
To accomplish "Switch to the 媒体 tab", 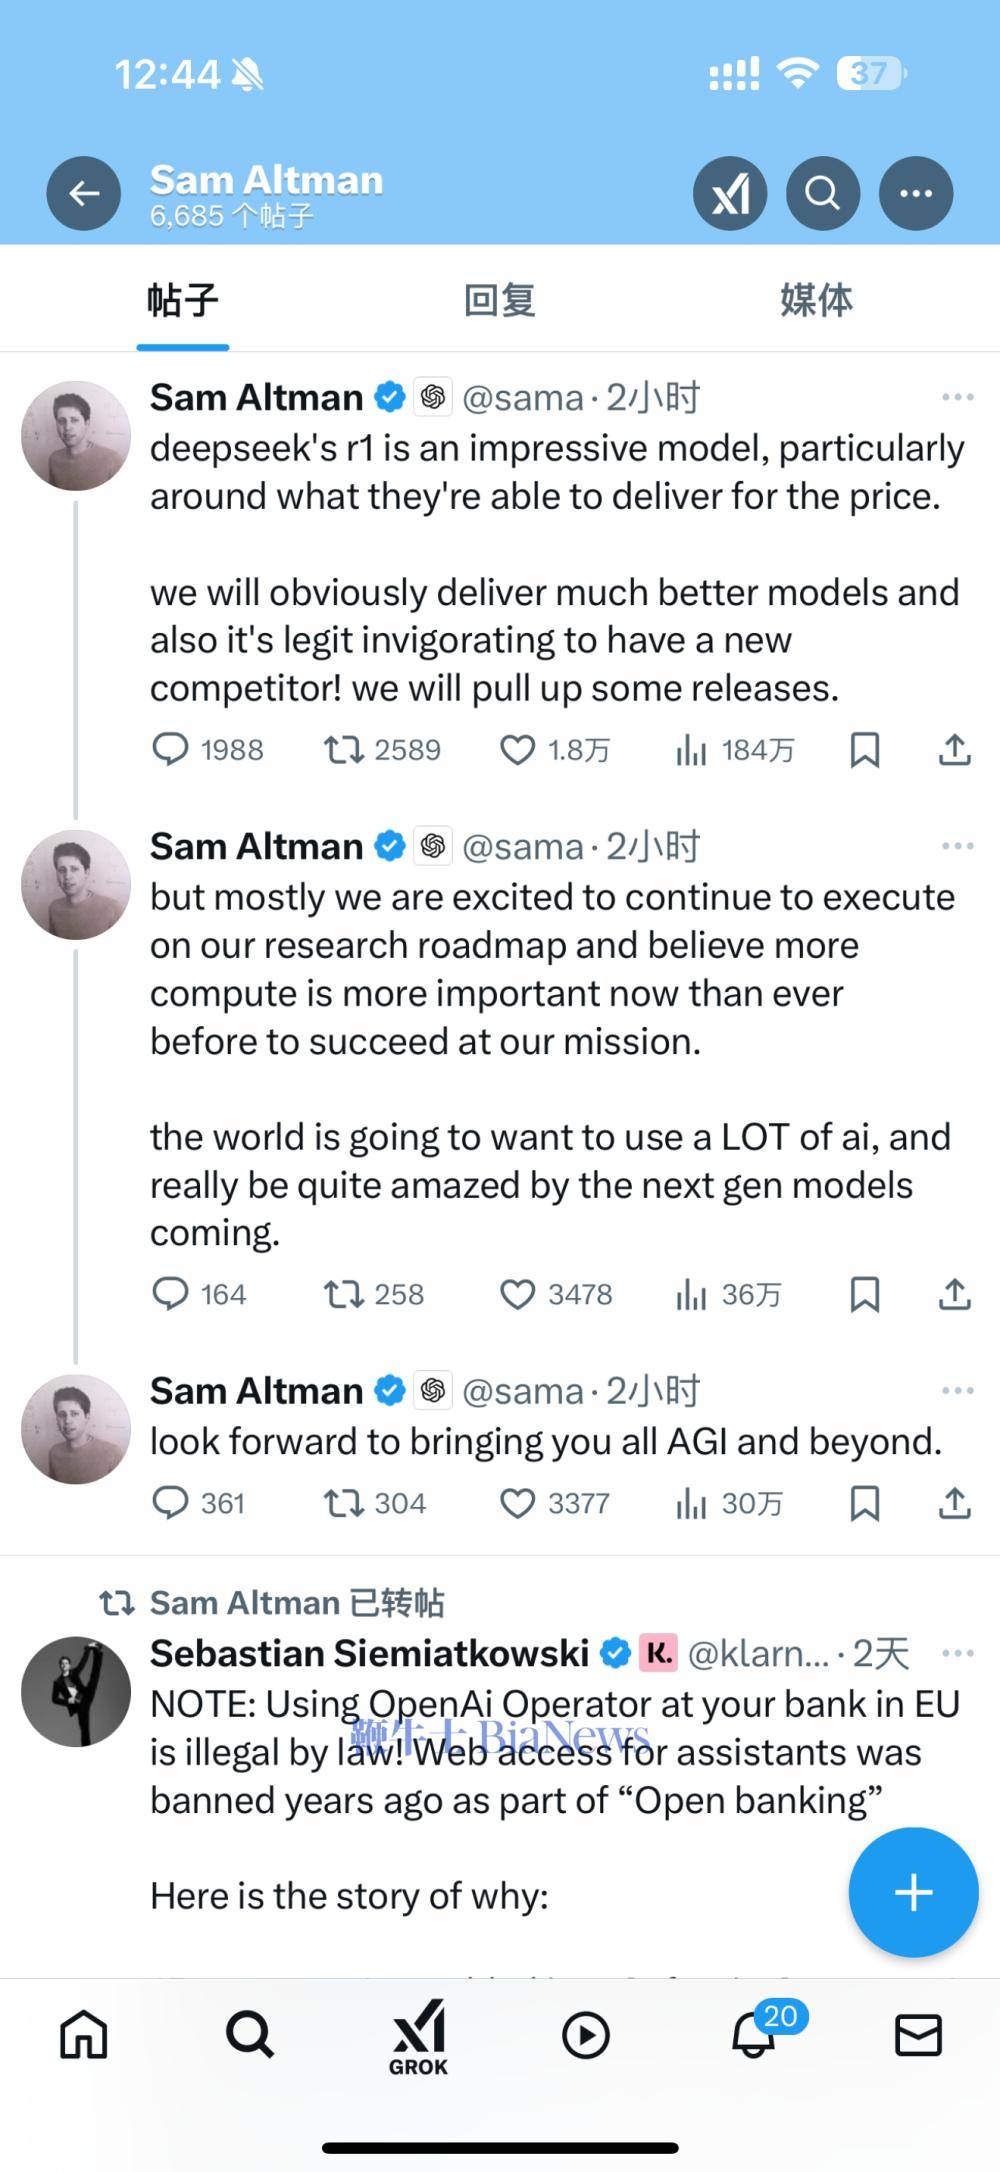I will pos(816,300).
